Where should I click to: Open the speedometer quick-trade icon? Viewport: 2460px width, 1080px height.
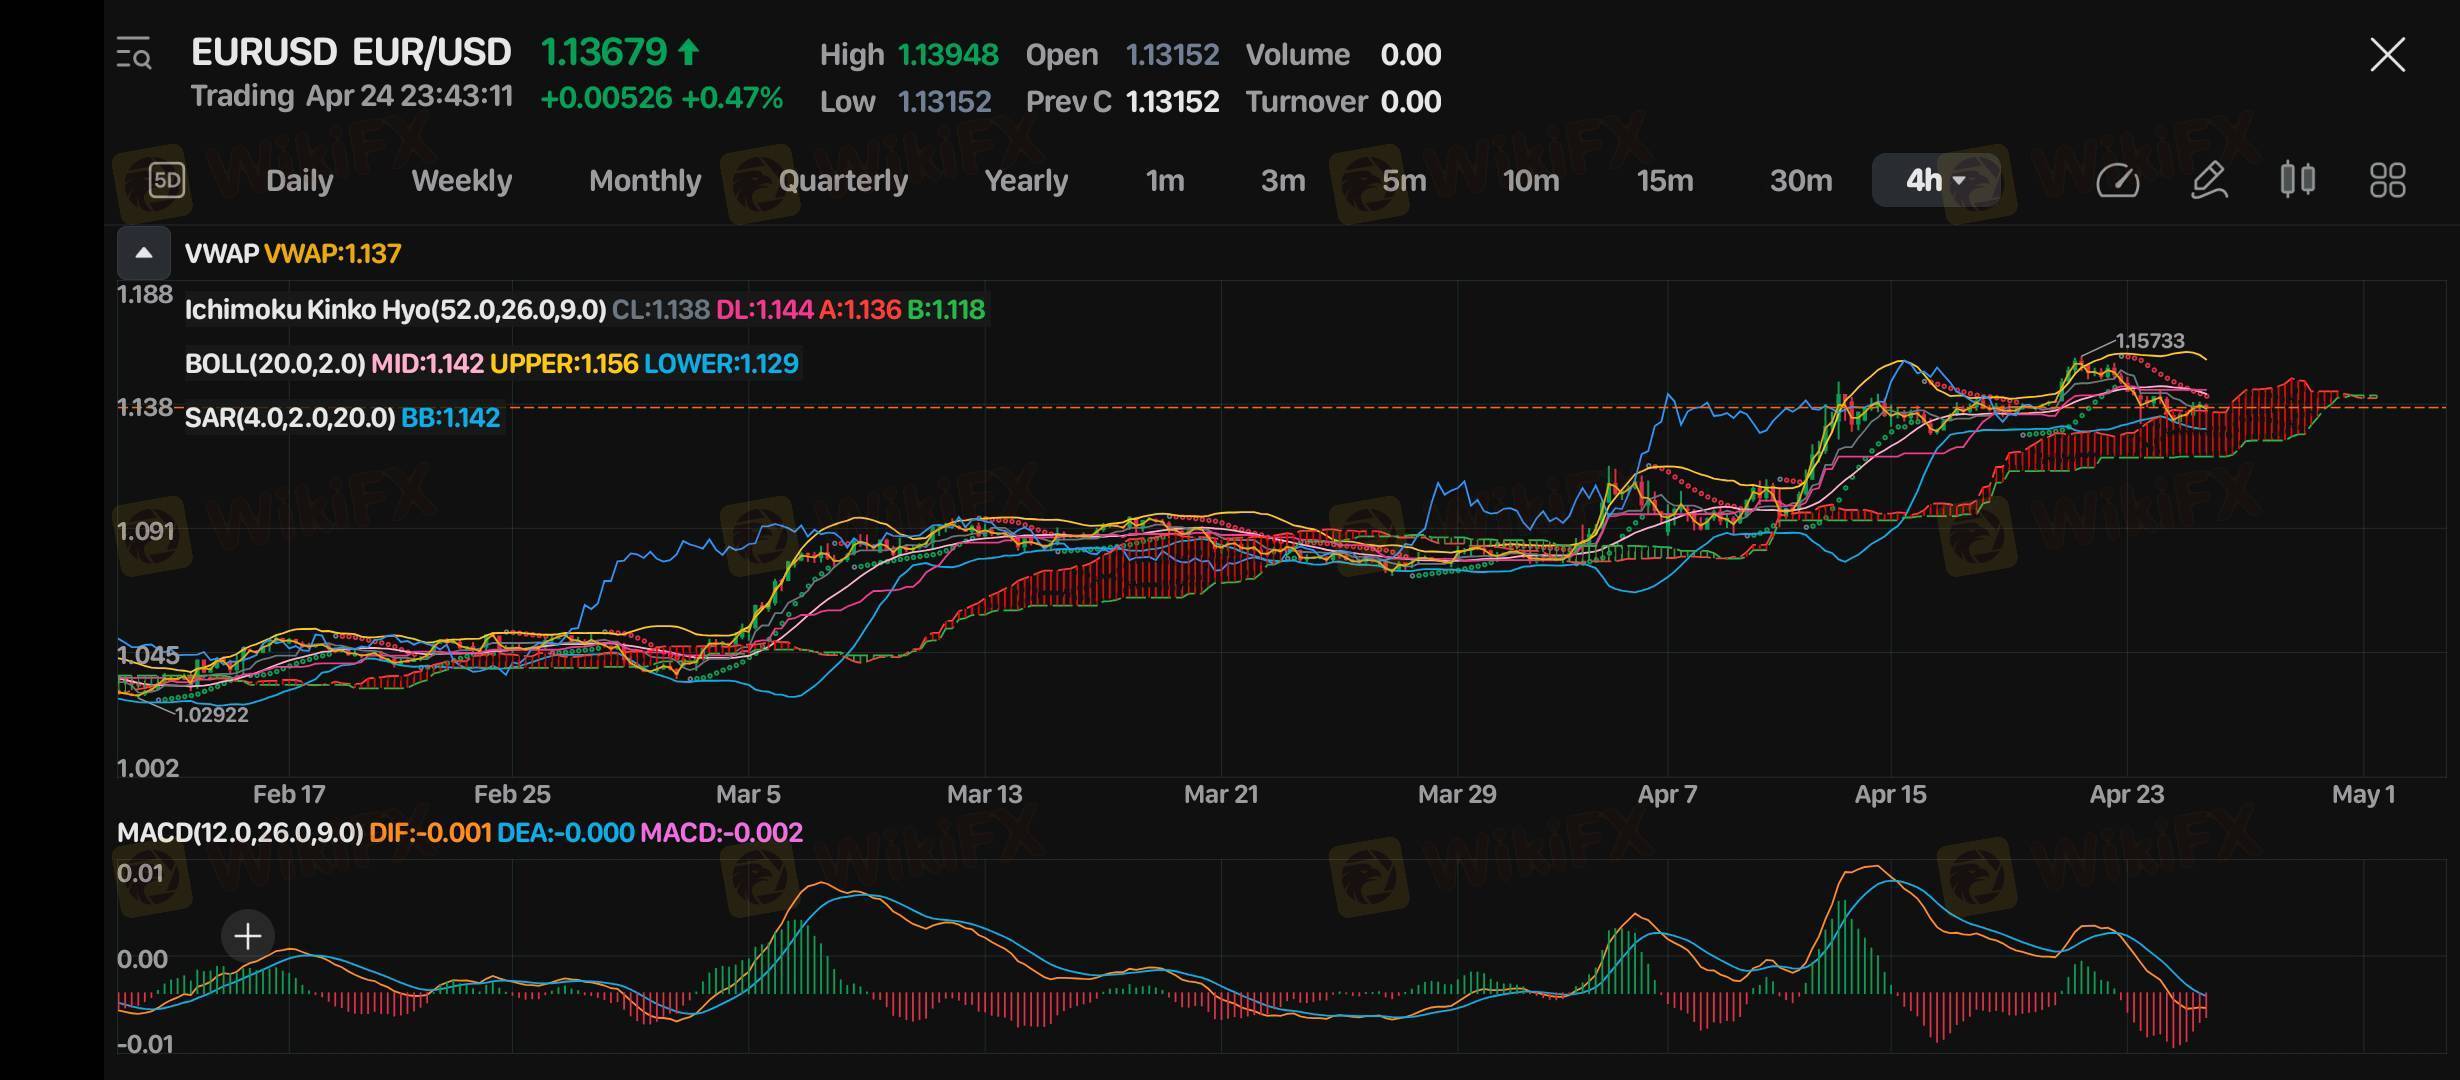tap(2117, 180)
